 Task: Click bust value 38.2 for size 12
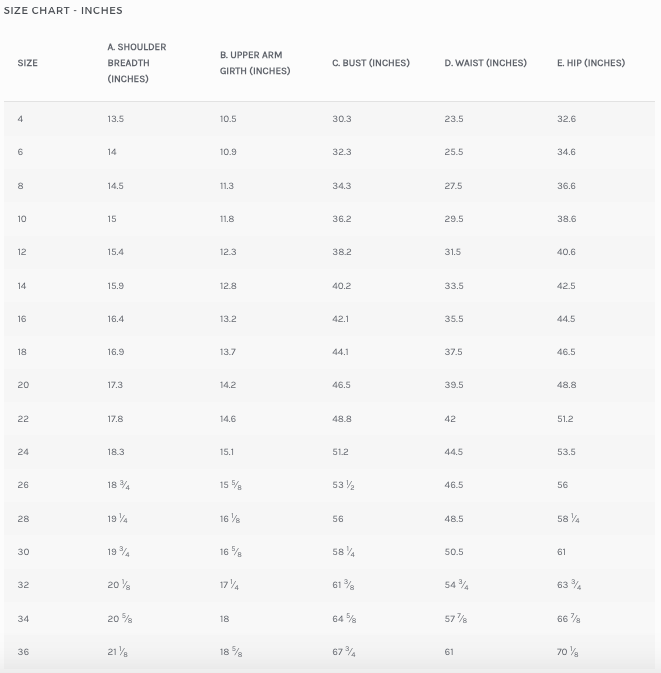point(342,252)
